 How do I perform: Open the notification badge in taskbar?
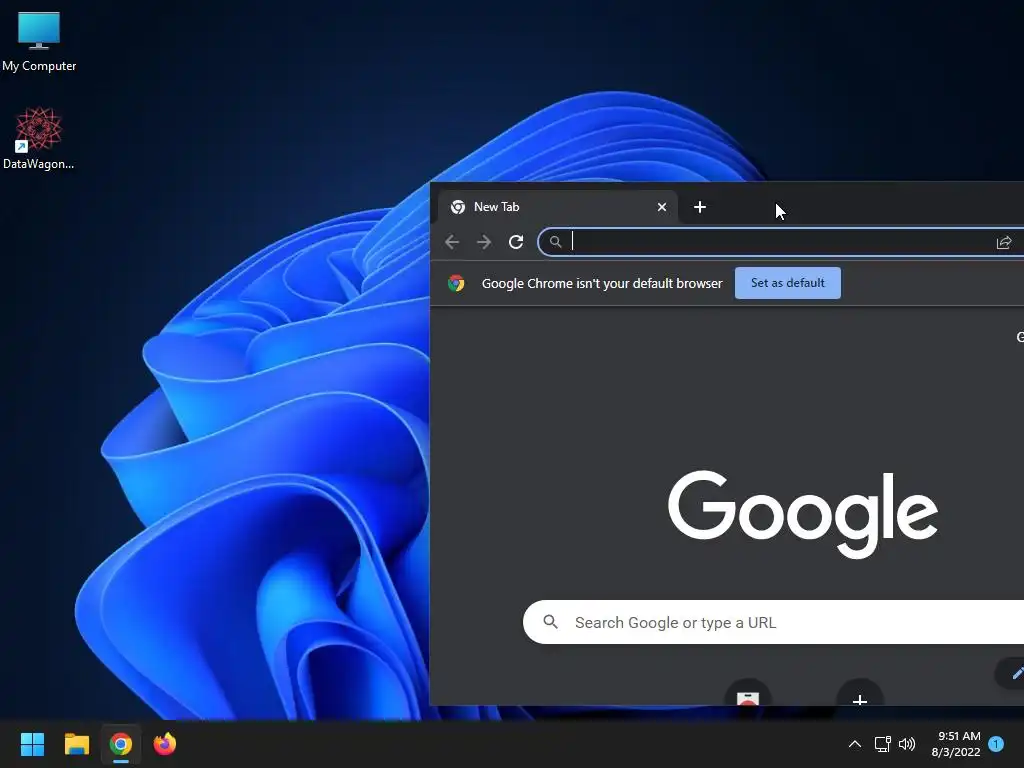(996, 743)
